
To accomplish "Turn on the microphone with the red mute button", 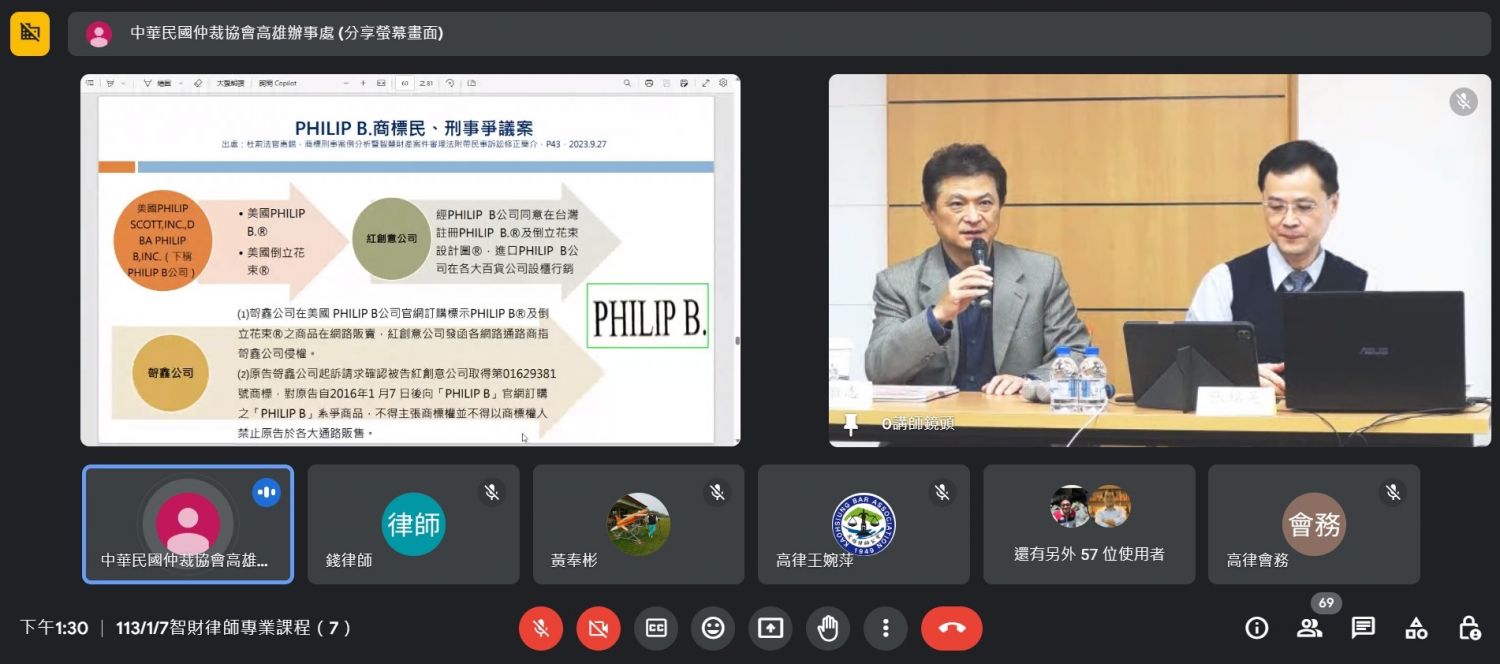I will [540, 628].
